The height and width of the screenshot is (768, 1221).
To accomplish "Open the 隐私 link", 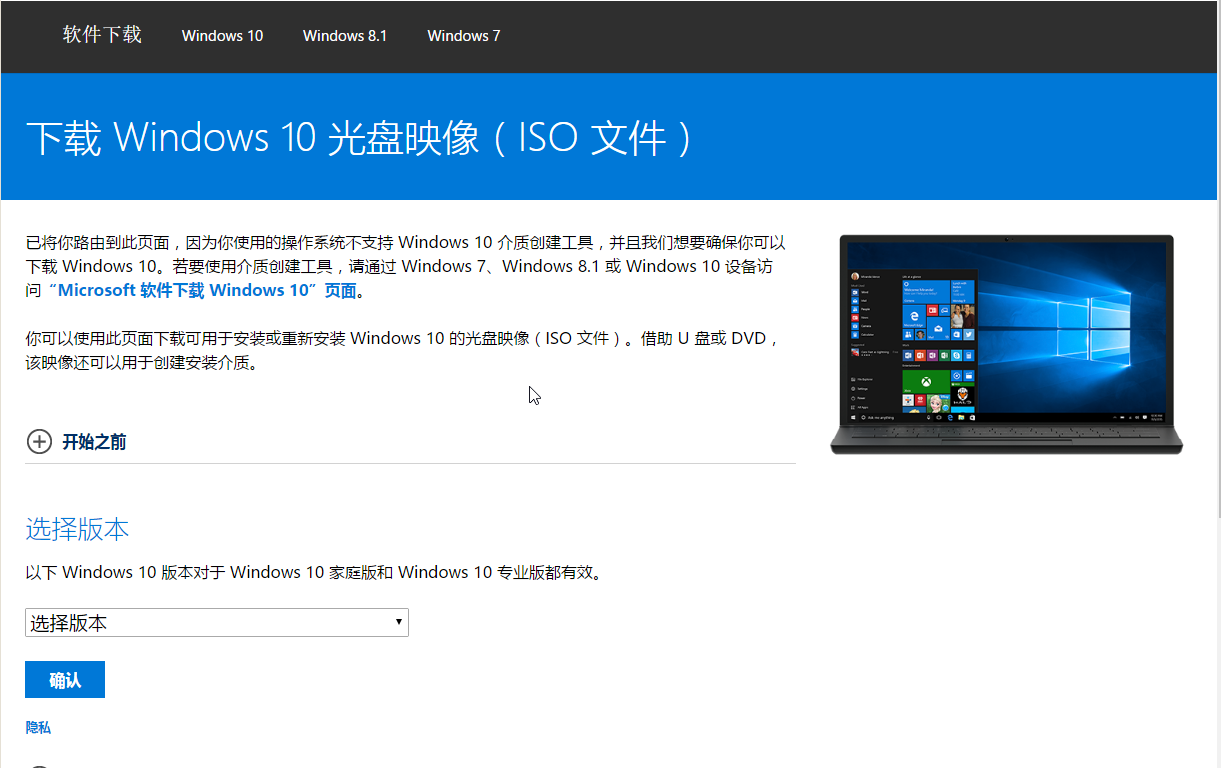I will point(38,728).
